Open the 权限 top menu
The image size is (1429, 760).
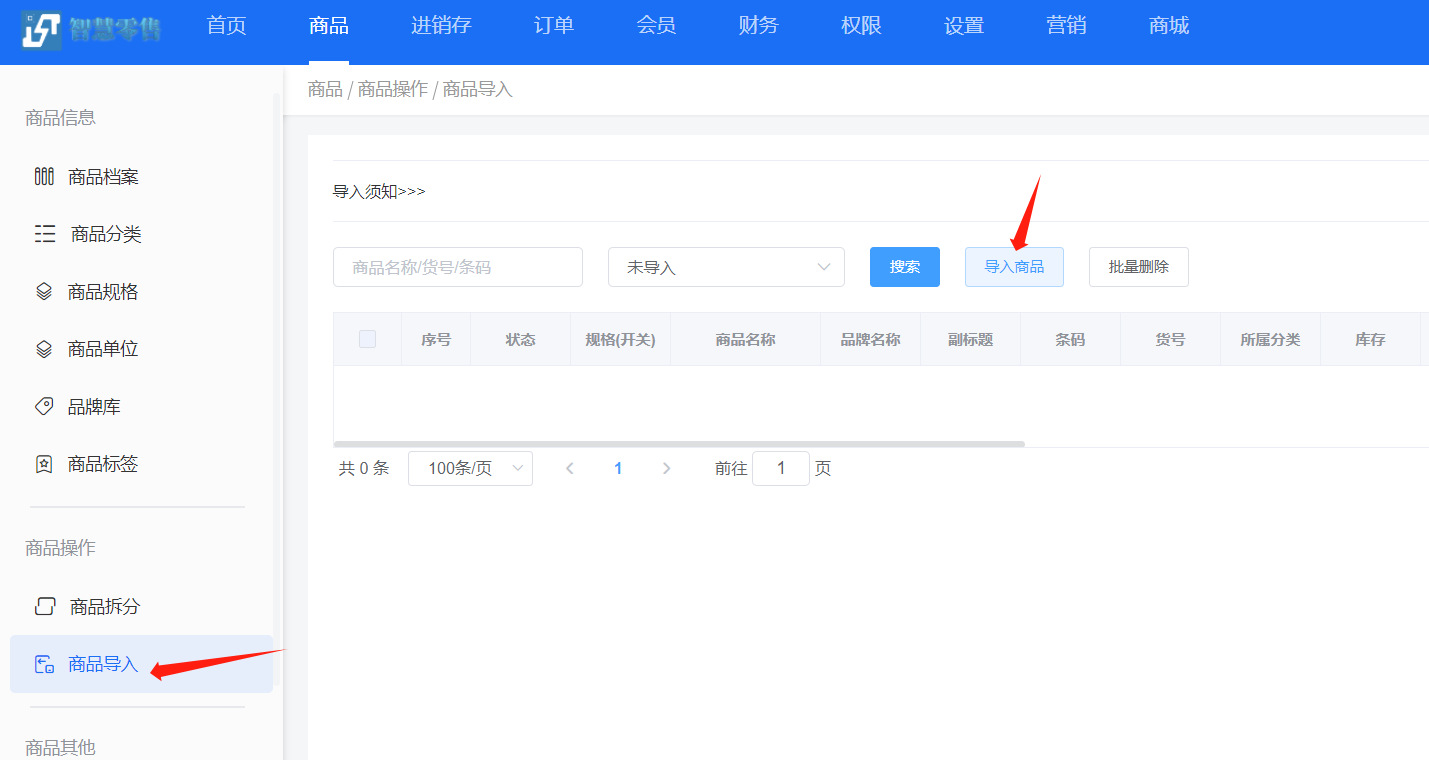[862, 26]
